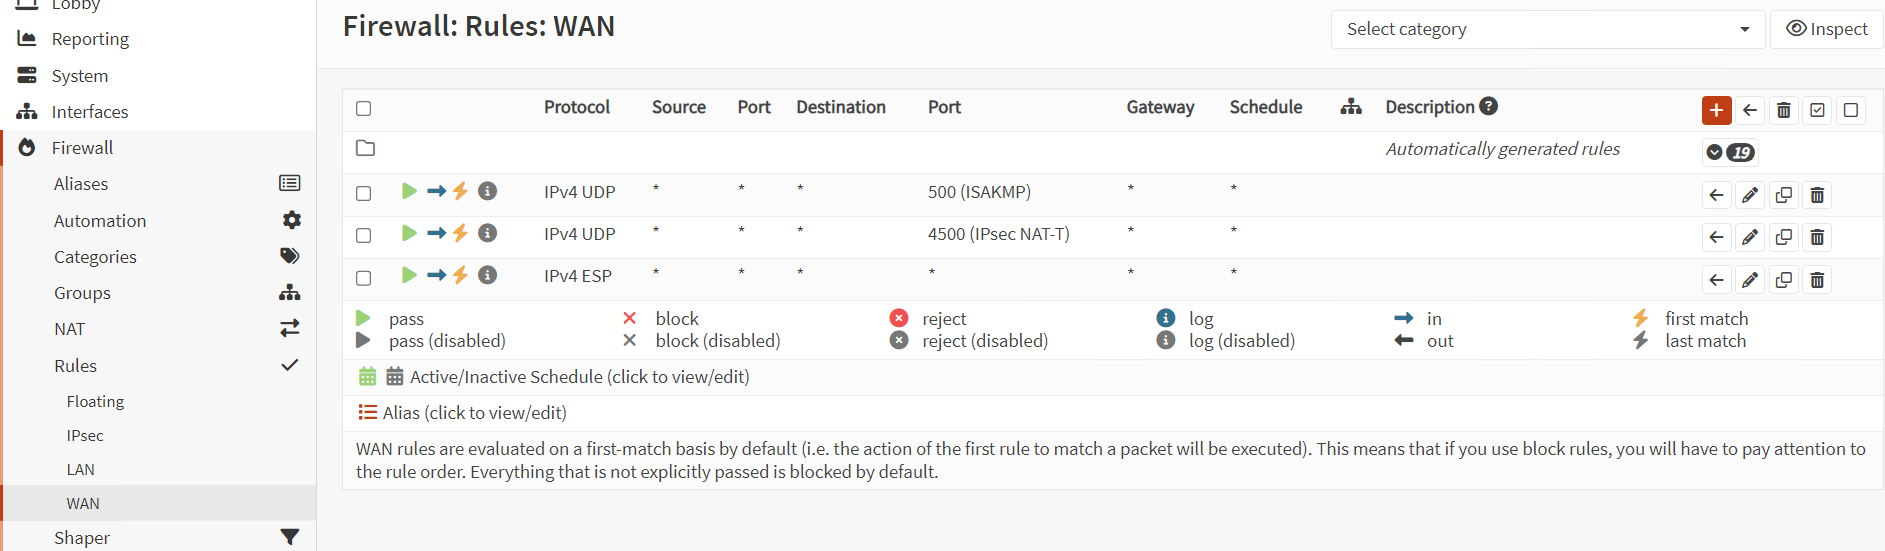Edit the 500 (ISAKMP) rule with pencil icon
The image size is (1885, 551).
[x=1750, y=195]
